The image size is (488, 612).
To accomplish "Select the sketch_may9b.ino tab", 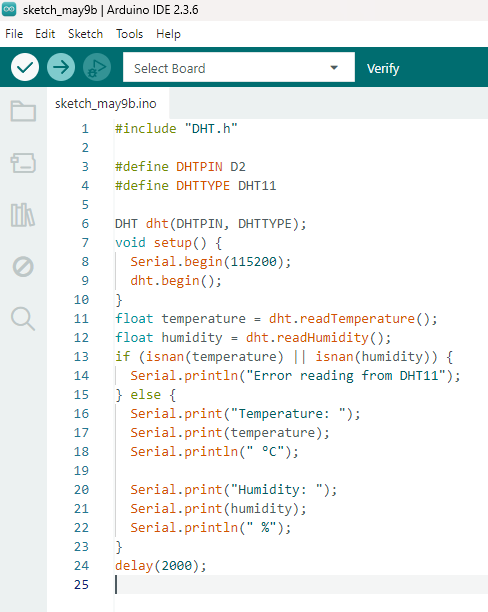I will pyautogui.click(x=106, y=104).
